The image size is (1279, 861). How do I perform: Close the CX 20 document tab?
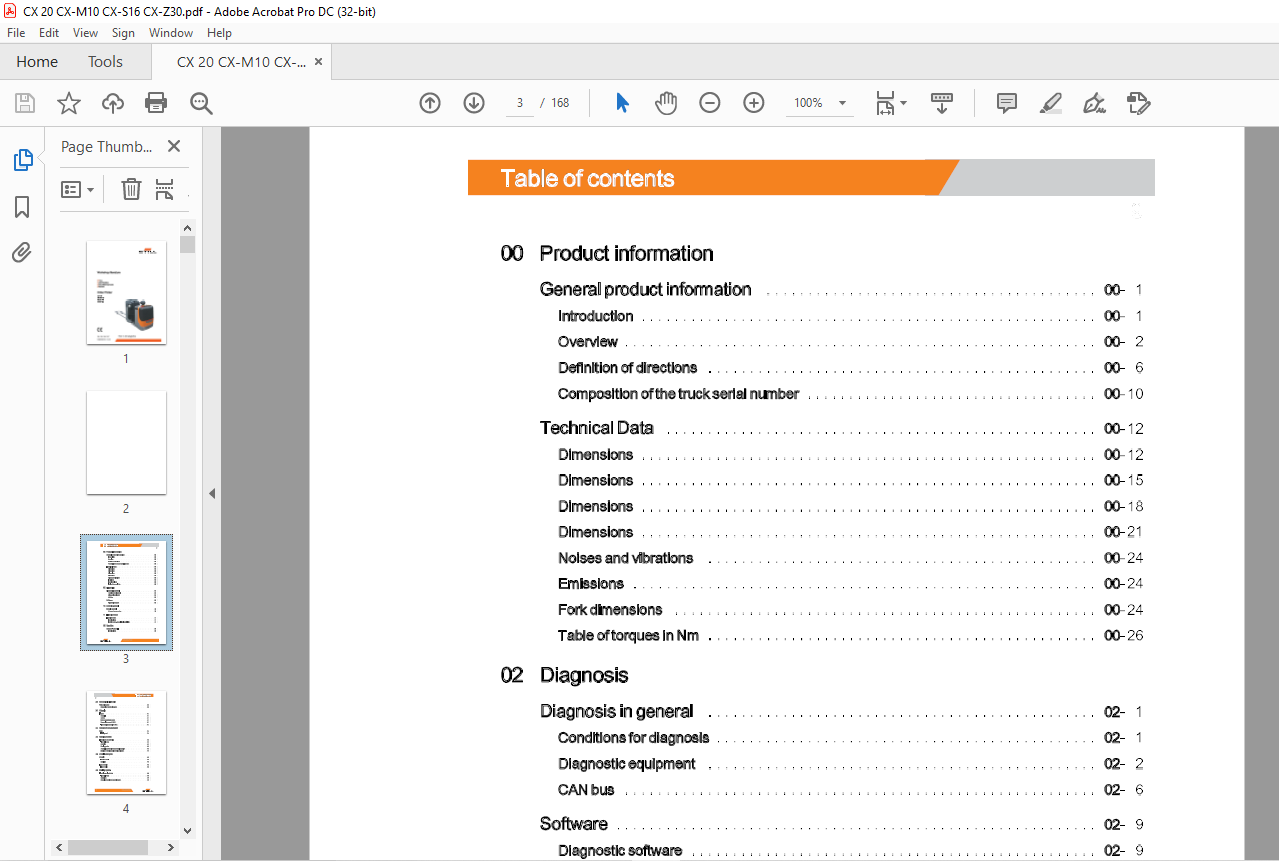[319, 62]
